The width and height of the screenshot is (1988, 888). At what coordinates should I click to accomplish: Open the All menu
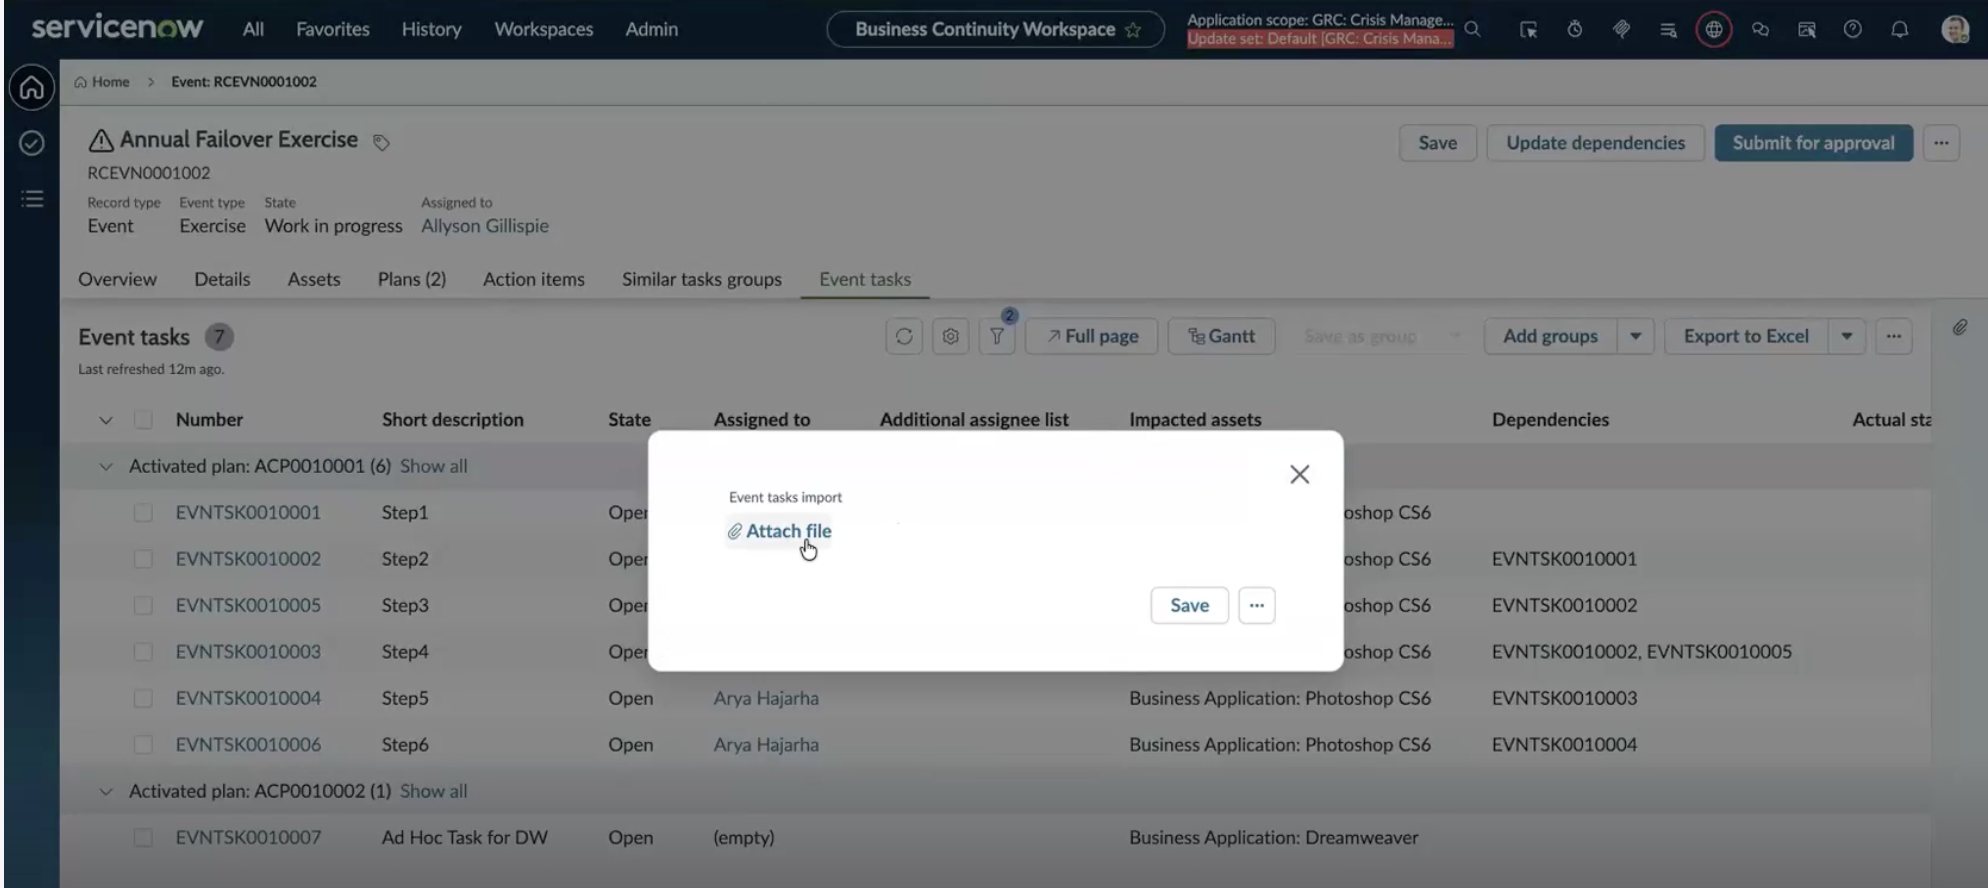pos(253,29)
